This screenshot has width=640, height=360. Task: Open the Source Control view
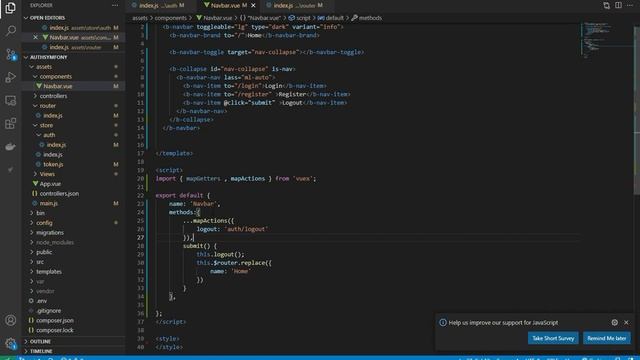pyautogui.click(x=10, y=54)
